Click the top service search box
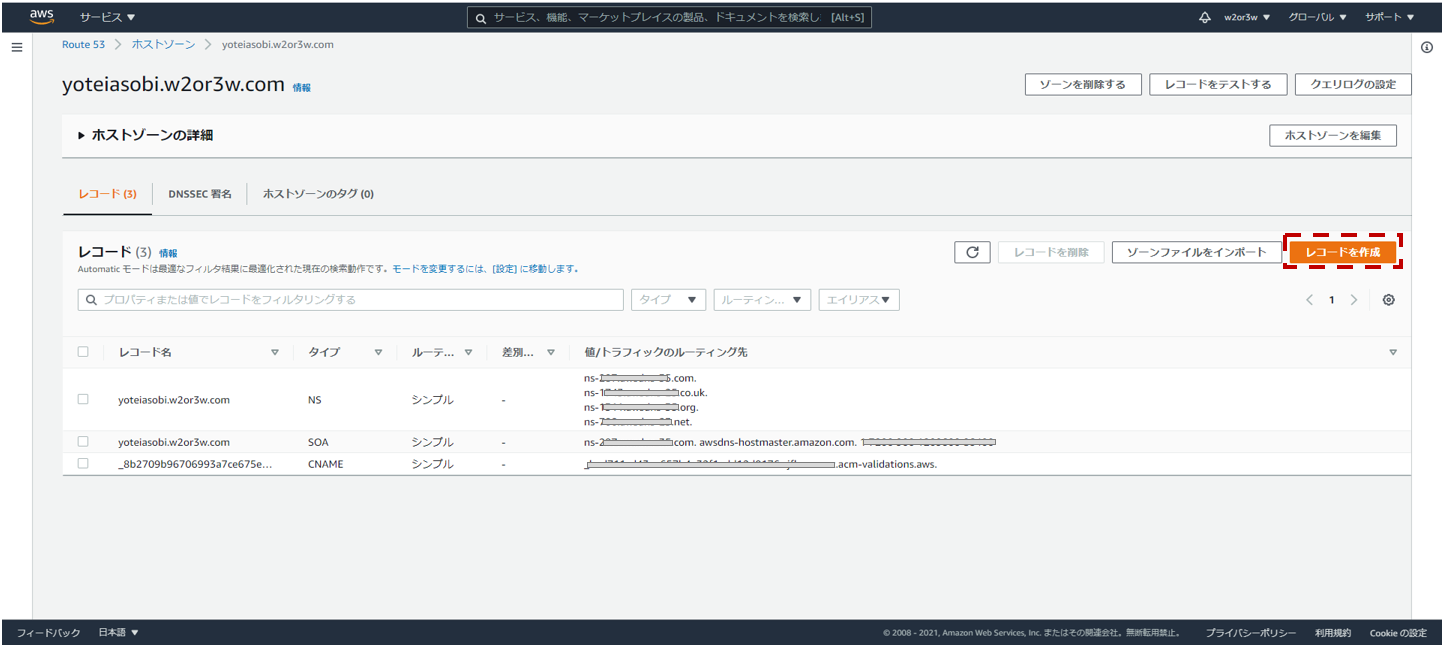 coord(669,17)
